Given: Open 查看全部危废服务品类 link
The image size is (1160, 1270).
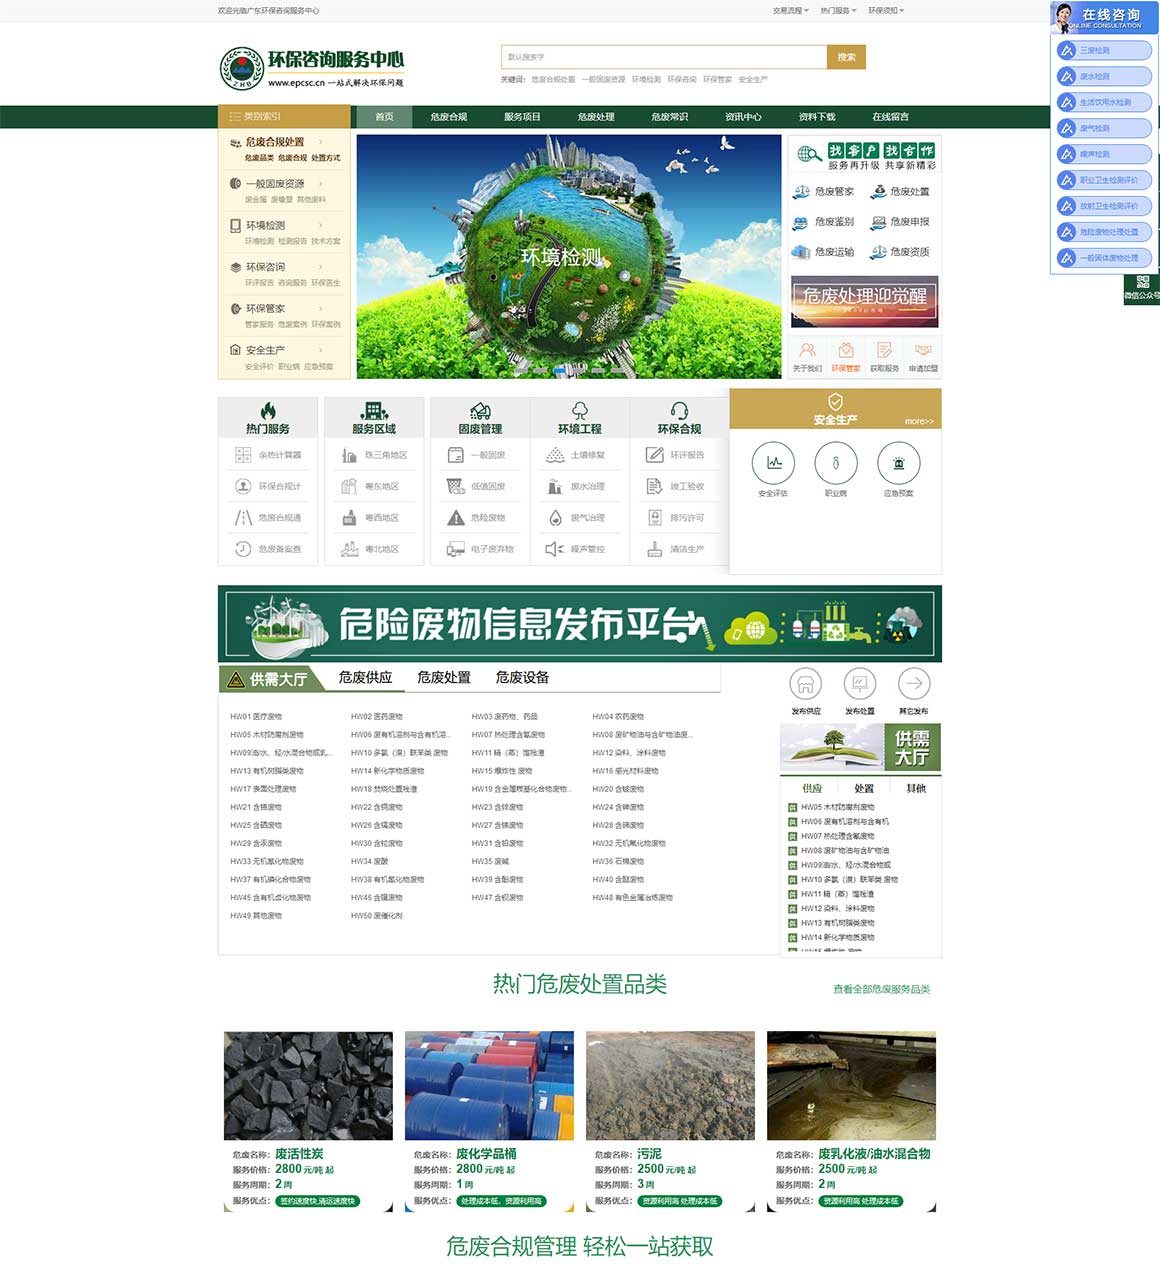Looking at the screenshot, I should (881, 989).
